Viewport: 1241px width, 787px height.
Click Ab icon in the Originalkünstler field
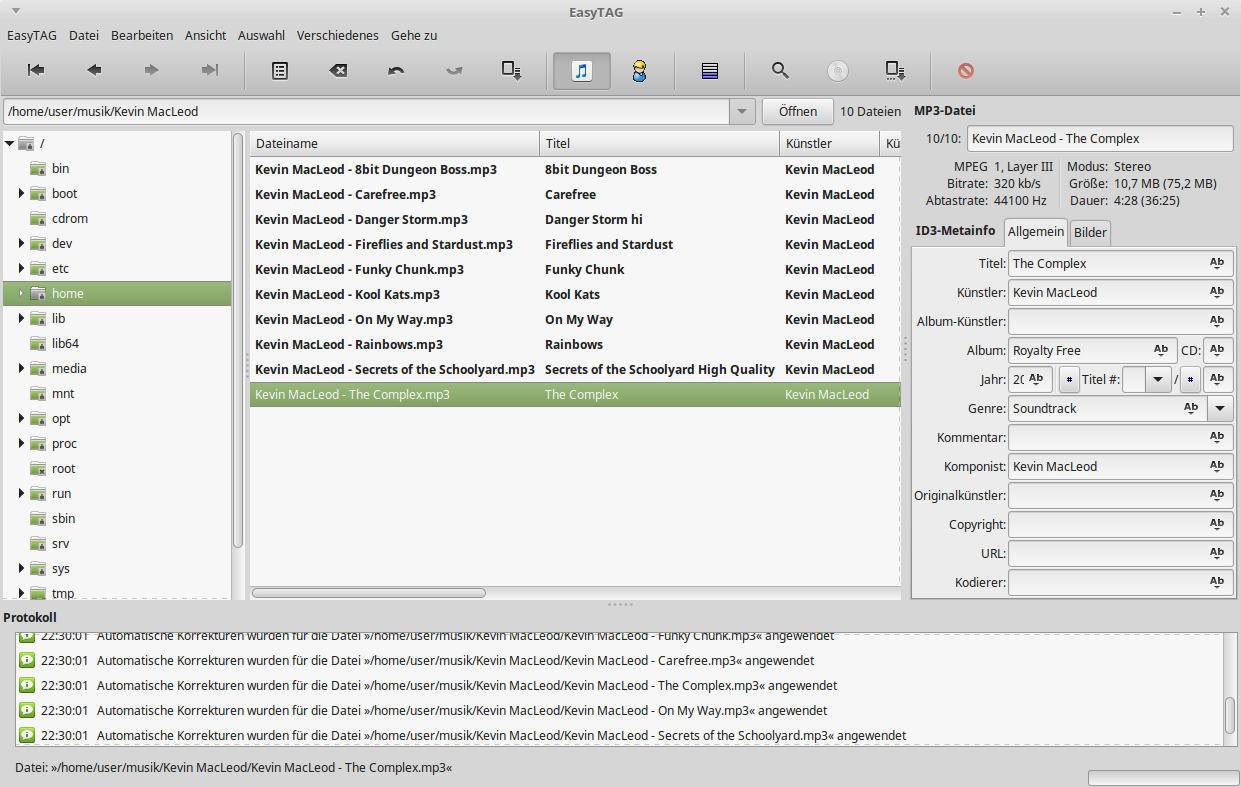[1217, 495]
